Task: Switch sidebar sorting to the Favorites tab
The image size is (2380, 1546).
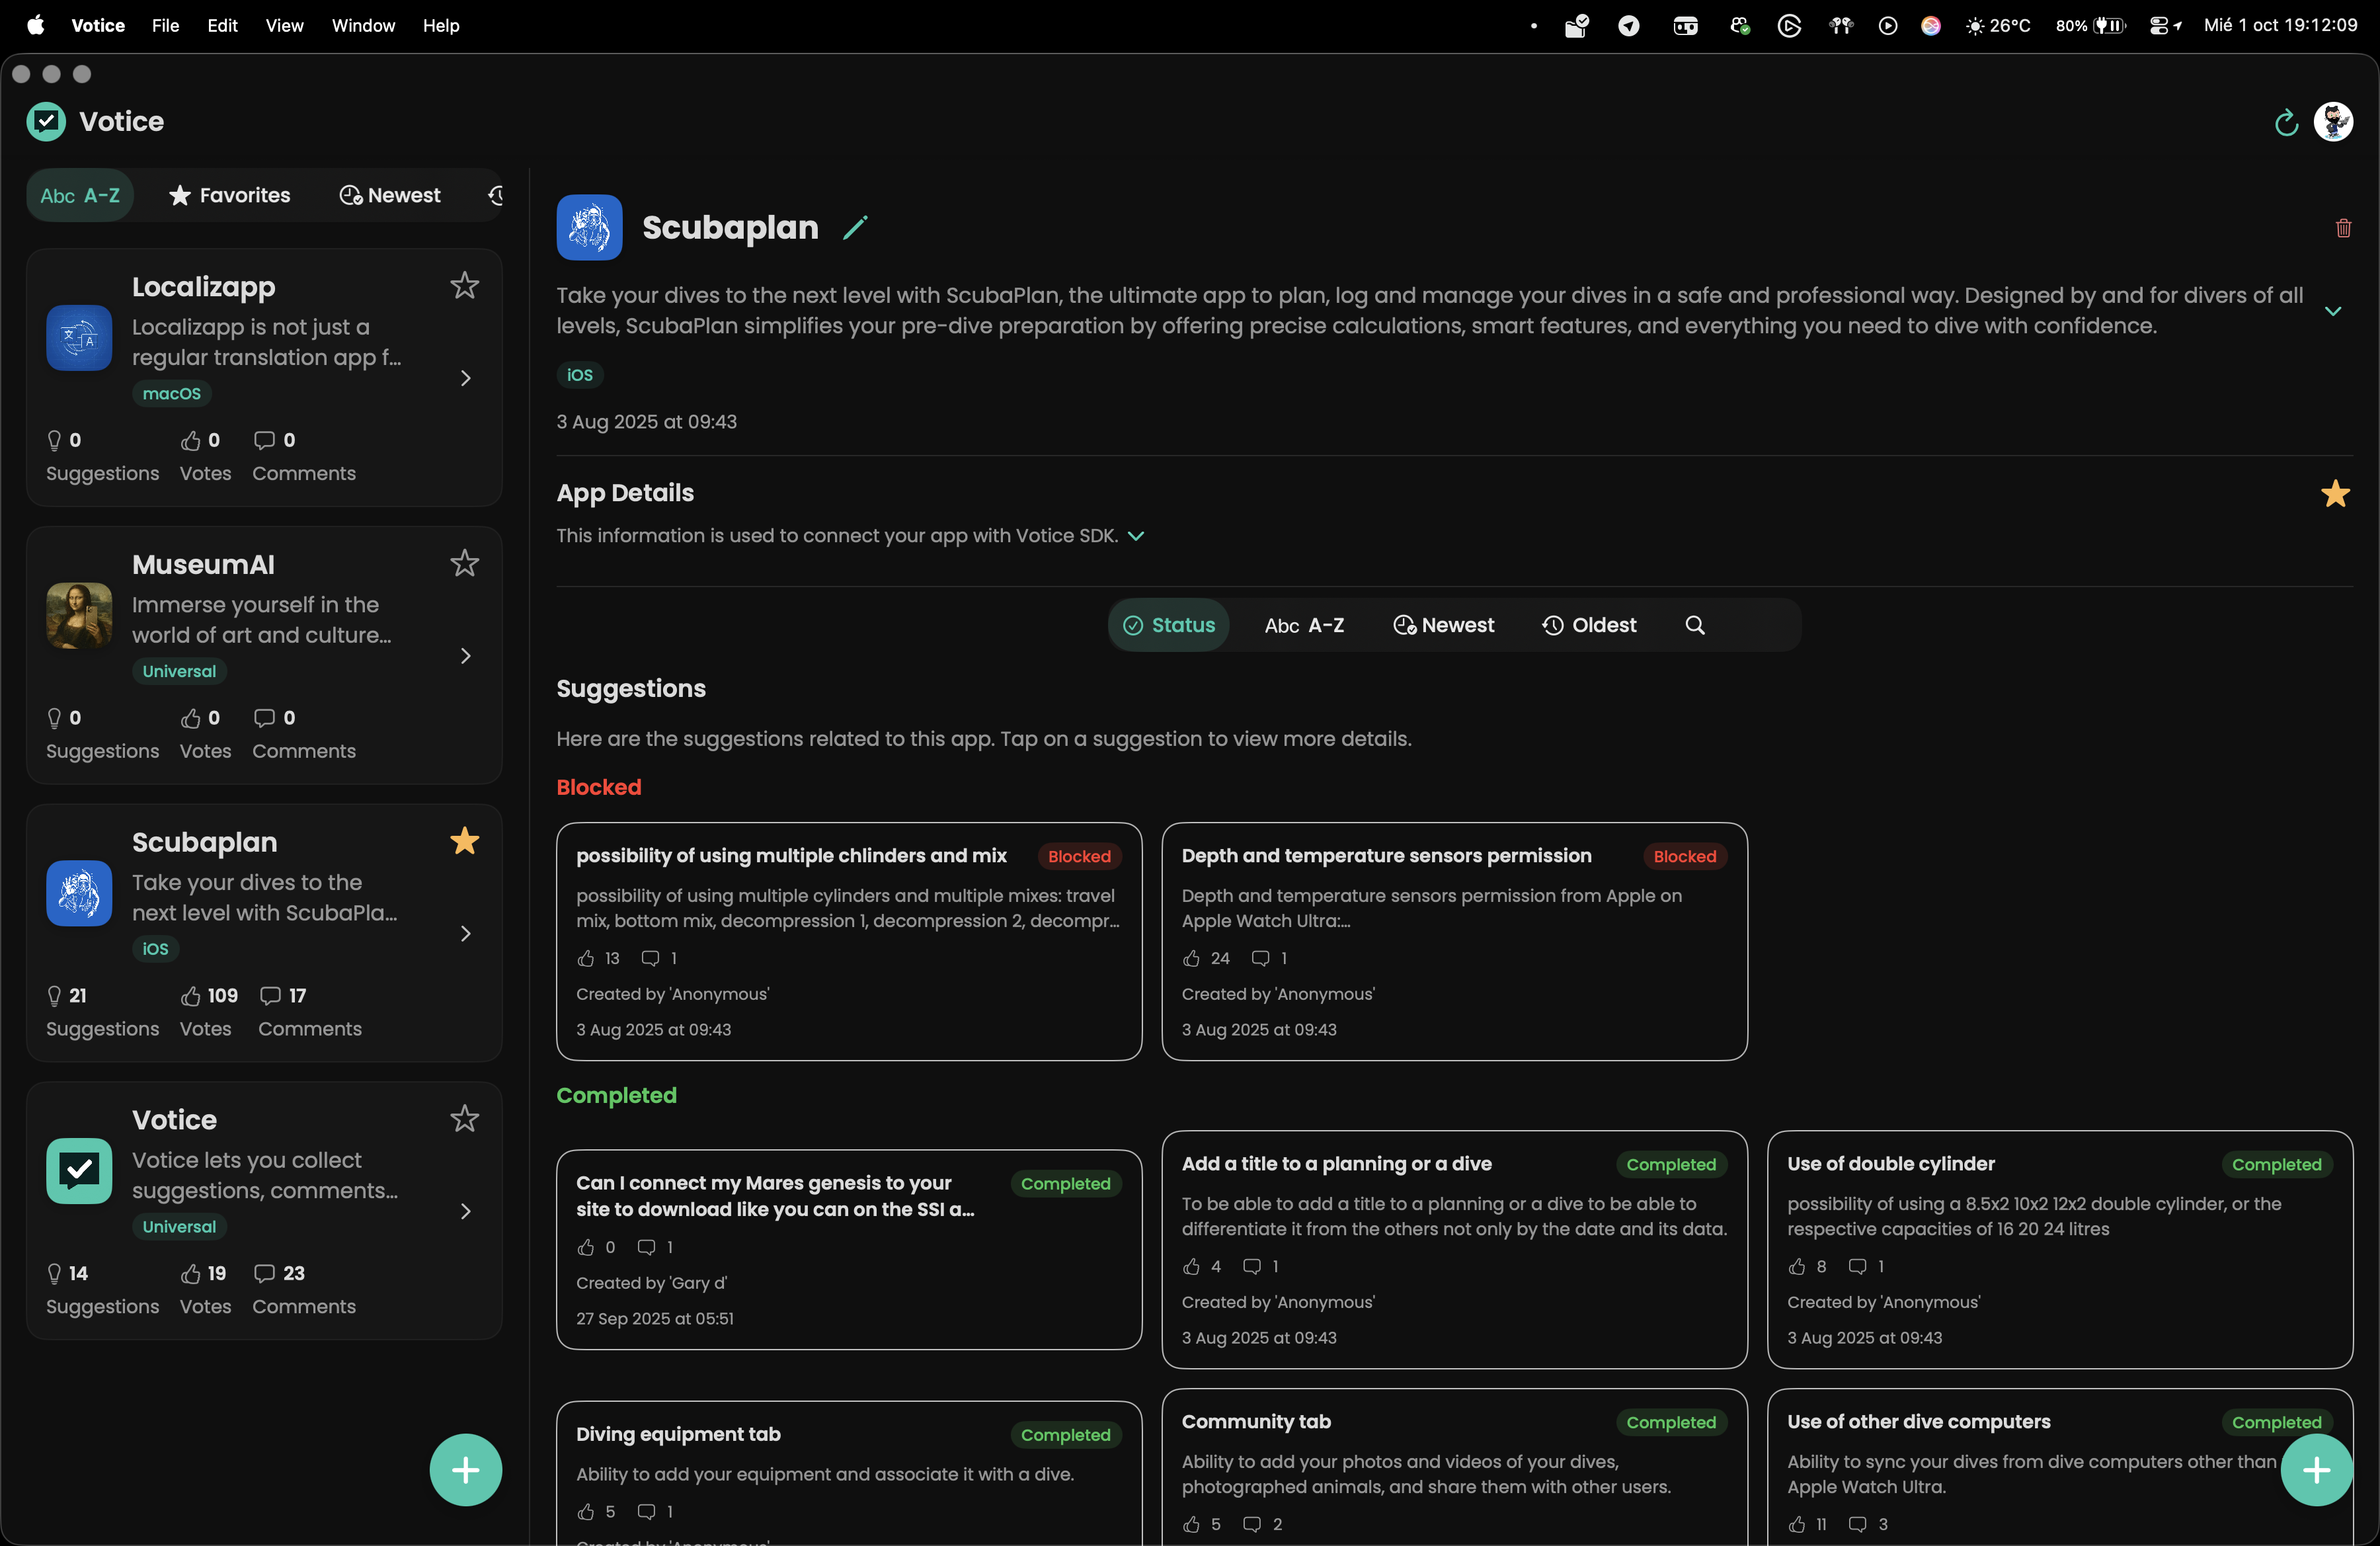Action: (230, 195)
